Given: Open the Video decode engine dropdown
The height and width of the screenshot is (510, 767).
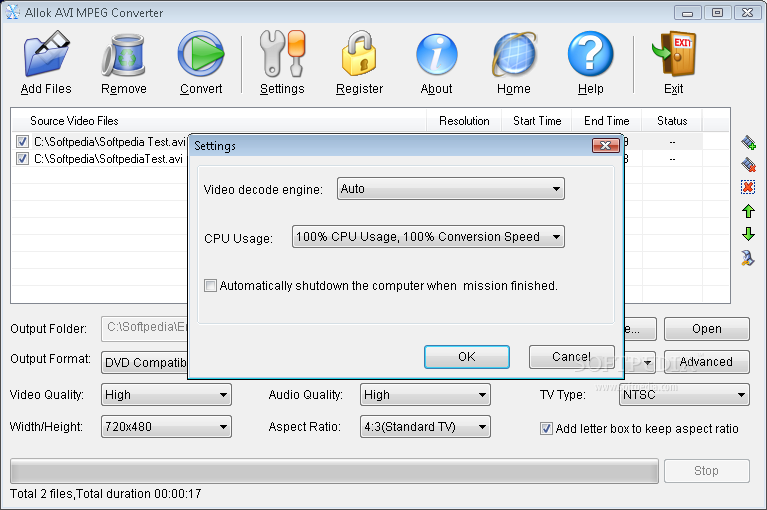Looking at the screenshot, I should [451, 189].
